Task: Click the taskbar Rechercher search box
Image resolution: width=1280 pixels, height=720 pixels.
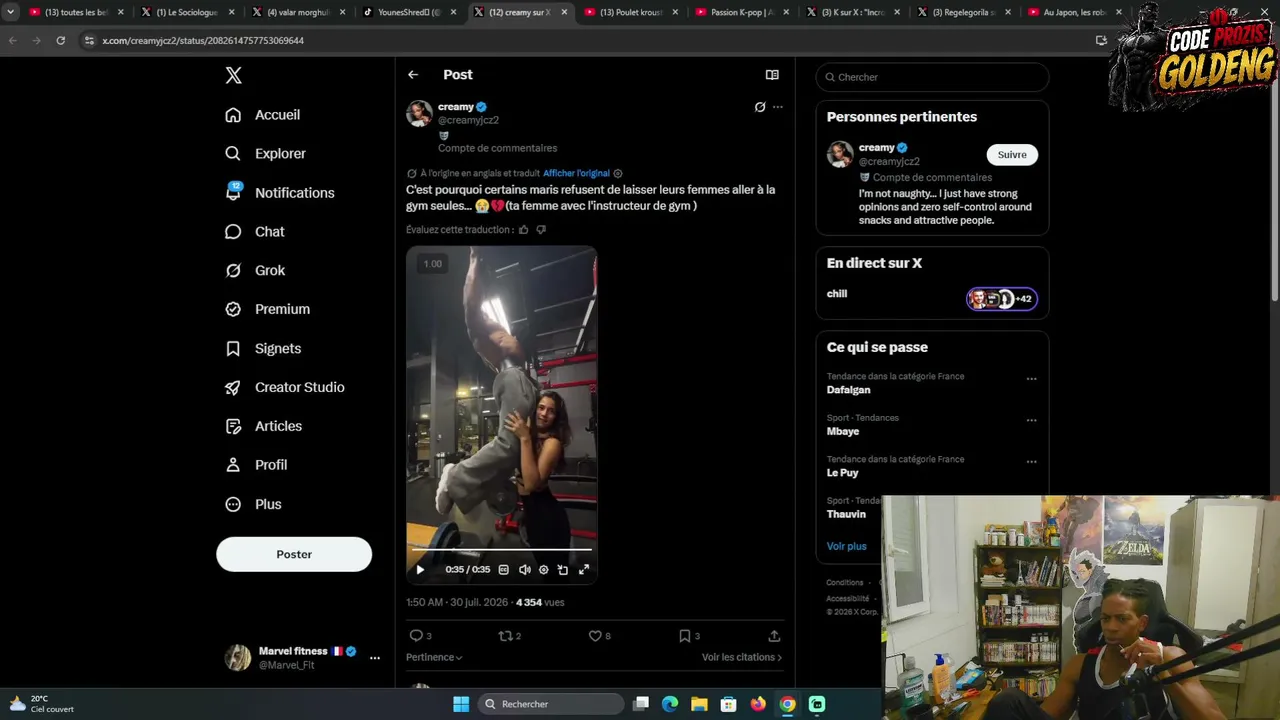Action: click(x=551, y=704)
